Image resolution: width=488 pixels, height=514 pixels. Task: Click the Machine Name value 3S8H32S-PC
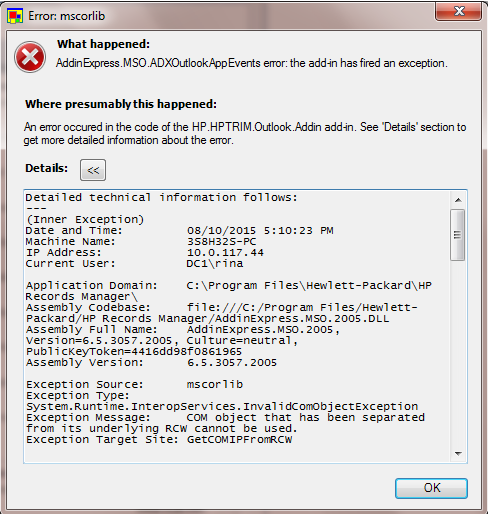tap(222, 241)
